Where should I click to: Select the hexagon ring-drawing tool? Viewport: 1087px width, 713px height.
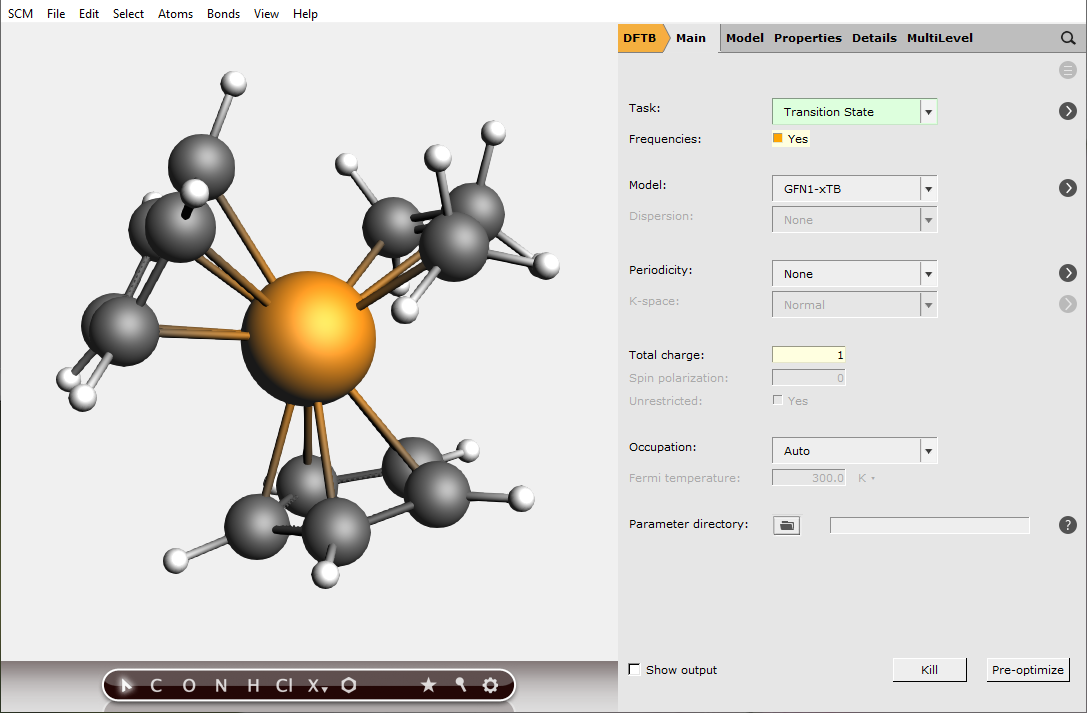348,685
